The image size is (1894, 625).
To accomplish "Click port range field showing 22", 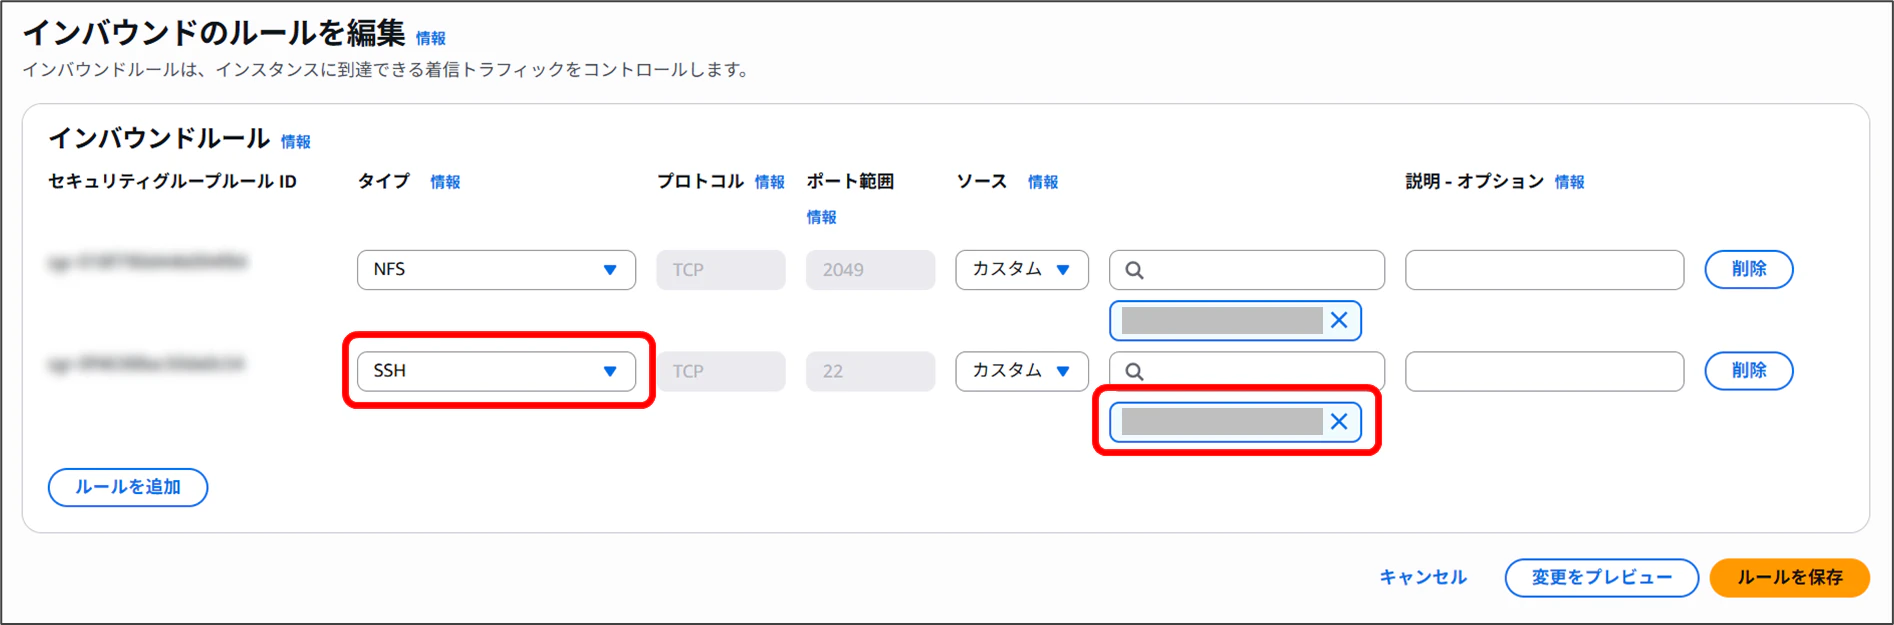I will [870, 371].
